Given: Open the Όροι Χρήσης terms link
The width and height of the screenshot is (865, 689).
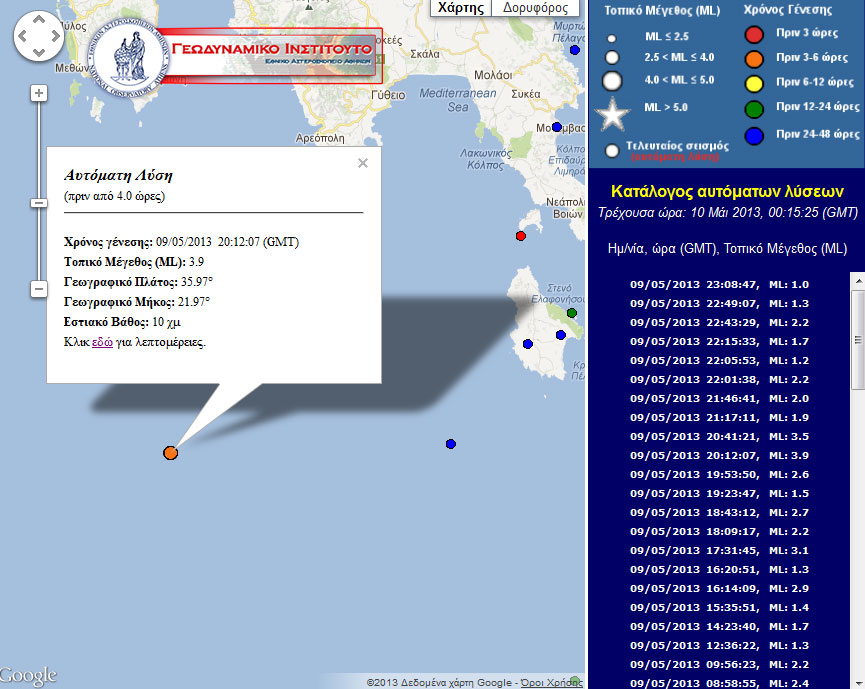Looking at the screenshot, I should coord(551,682).
